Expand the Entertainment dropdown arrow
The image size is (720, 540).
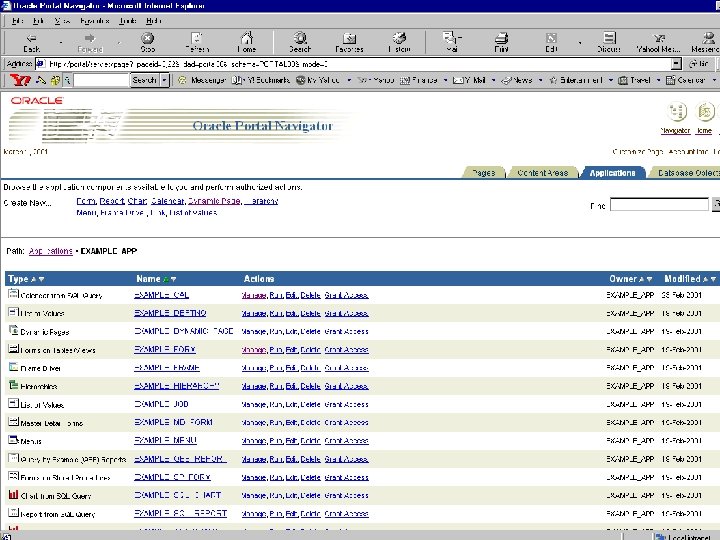coord(611,80)
